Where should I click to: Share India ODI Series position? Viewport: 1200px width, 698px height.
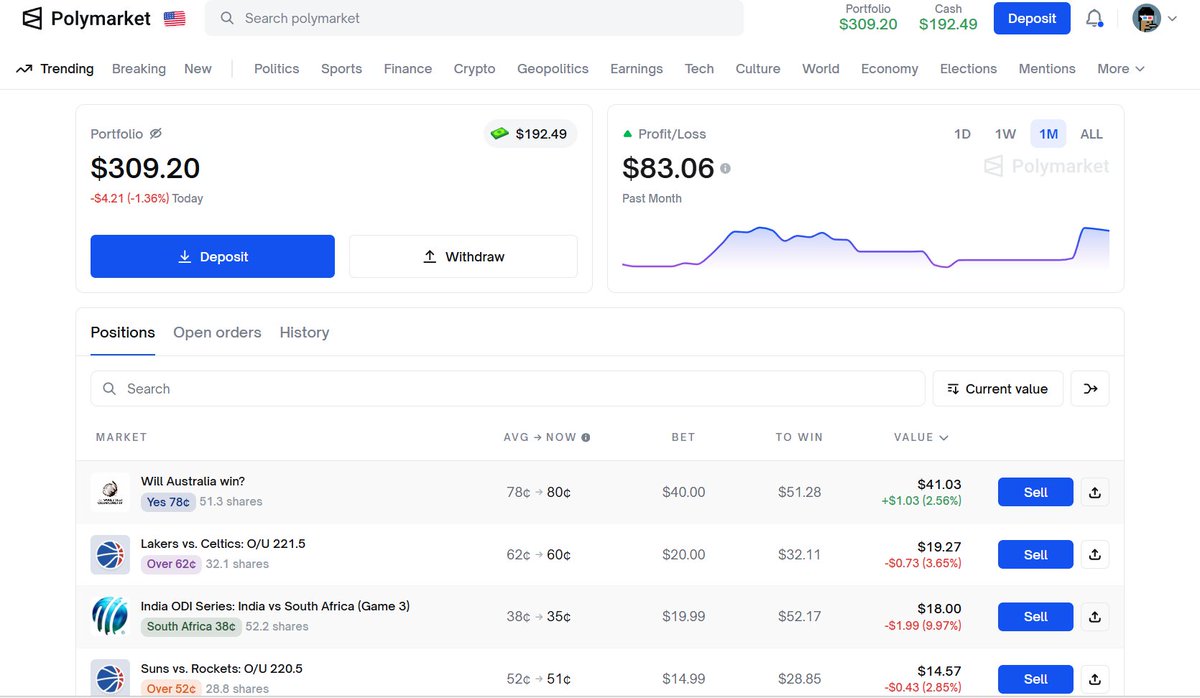tap(1095, 616)
